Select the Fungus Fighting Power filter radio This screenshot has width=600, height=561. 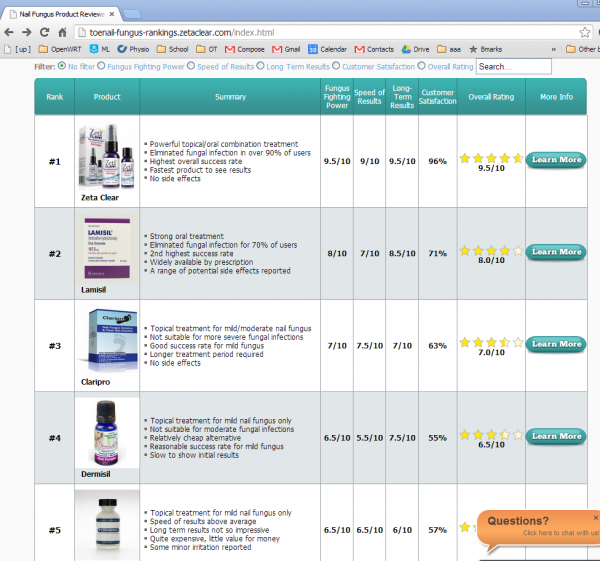click(101, 66)
